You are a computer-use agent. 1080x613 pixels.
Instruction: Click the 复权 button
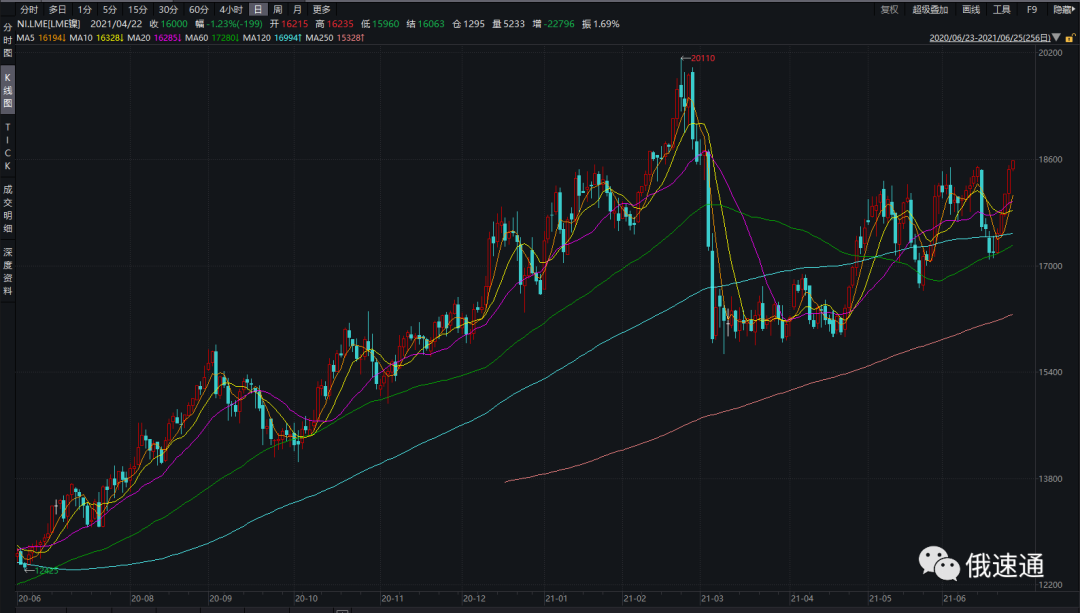(x=889, y=9)
